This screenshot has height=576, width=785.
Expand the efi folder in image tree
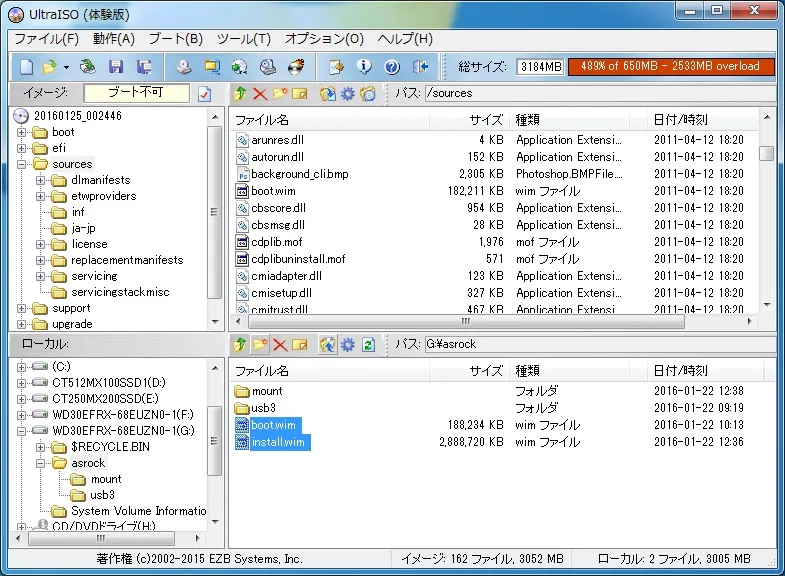tap(21, 149)
